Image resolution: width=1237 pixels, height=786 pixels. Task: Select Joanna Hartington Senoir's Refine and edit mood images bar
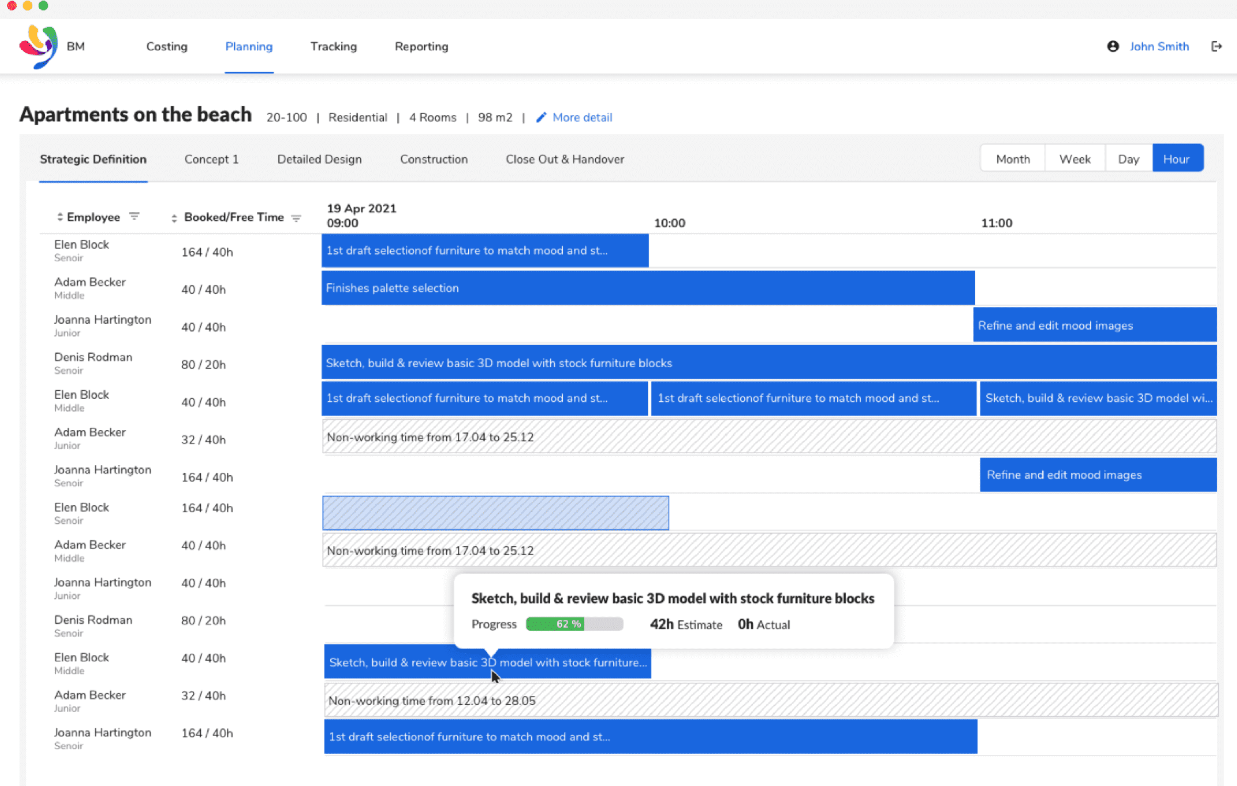1098,475
